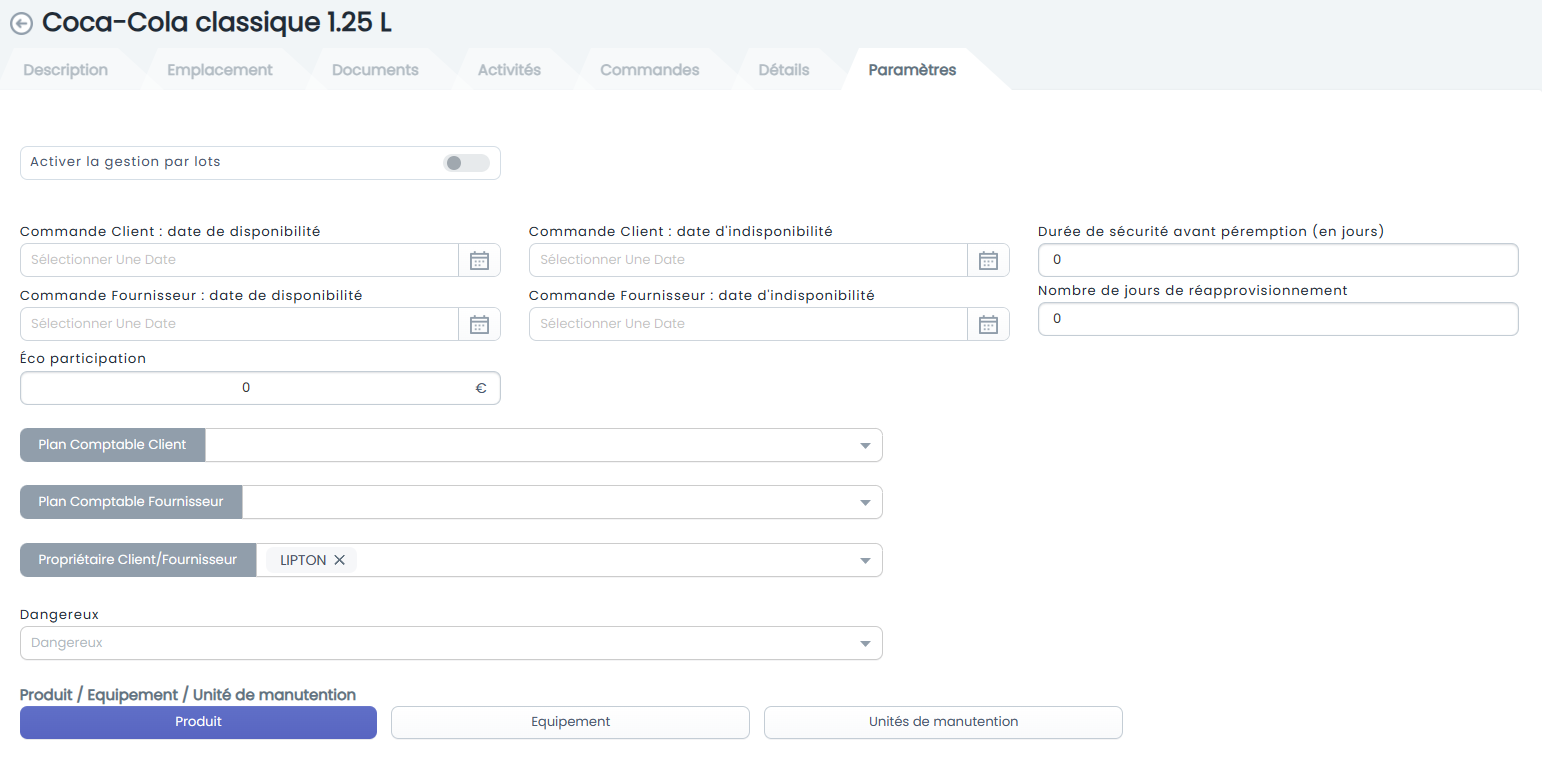Open calendar for Commande Fournisseur date d'indisponibilité
This screenshot has width=1542, height=760.
tap(988, 324)
